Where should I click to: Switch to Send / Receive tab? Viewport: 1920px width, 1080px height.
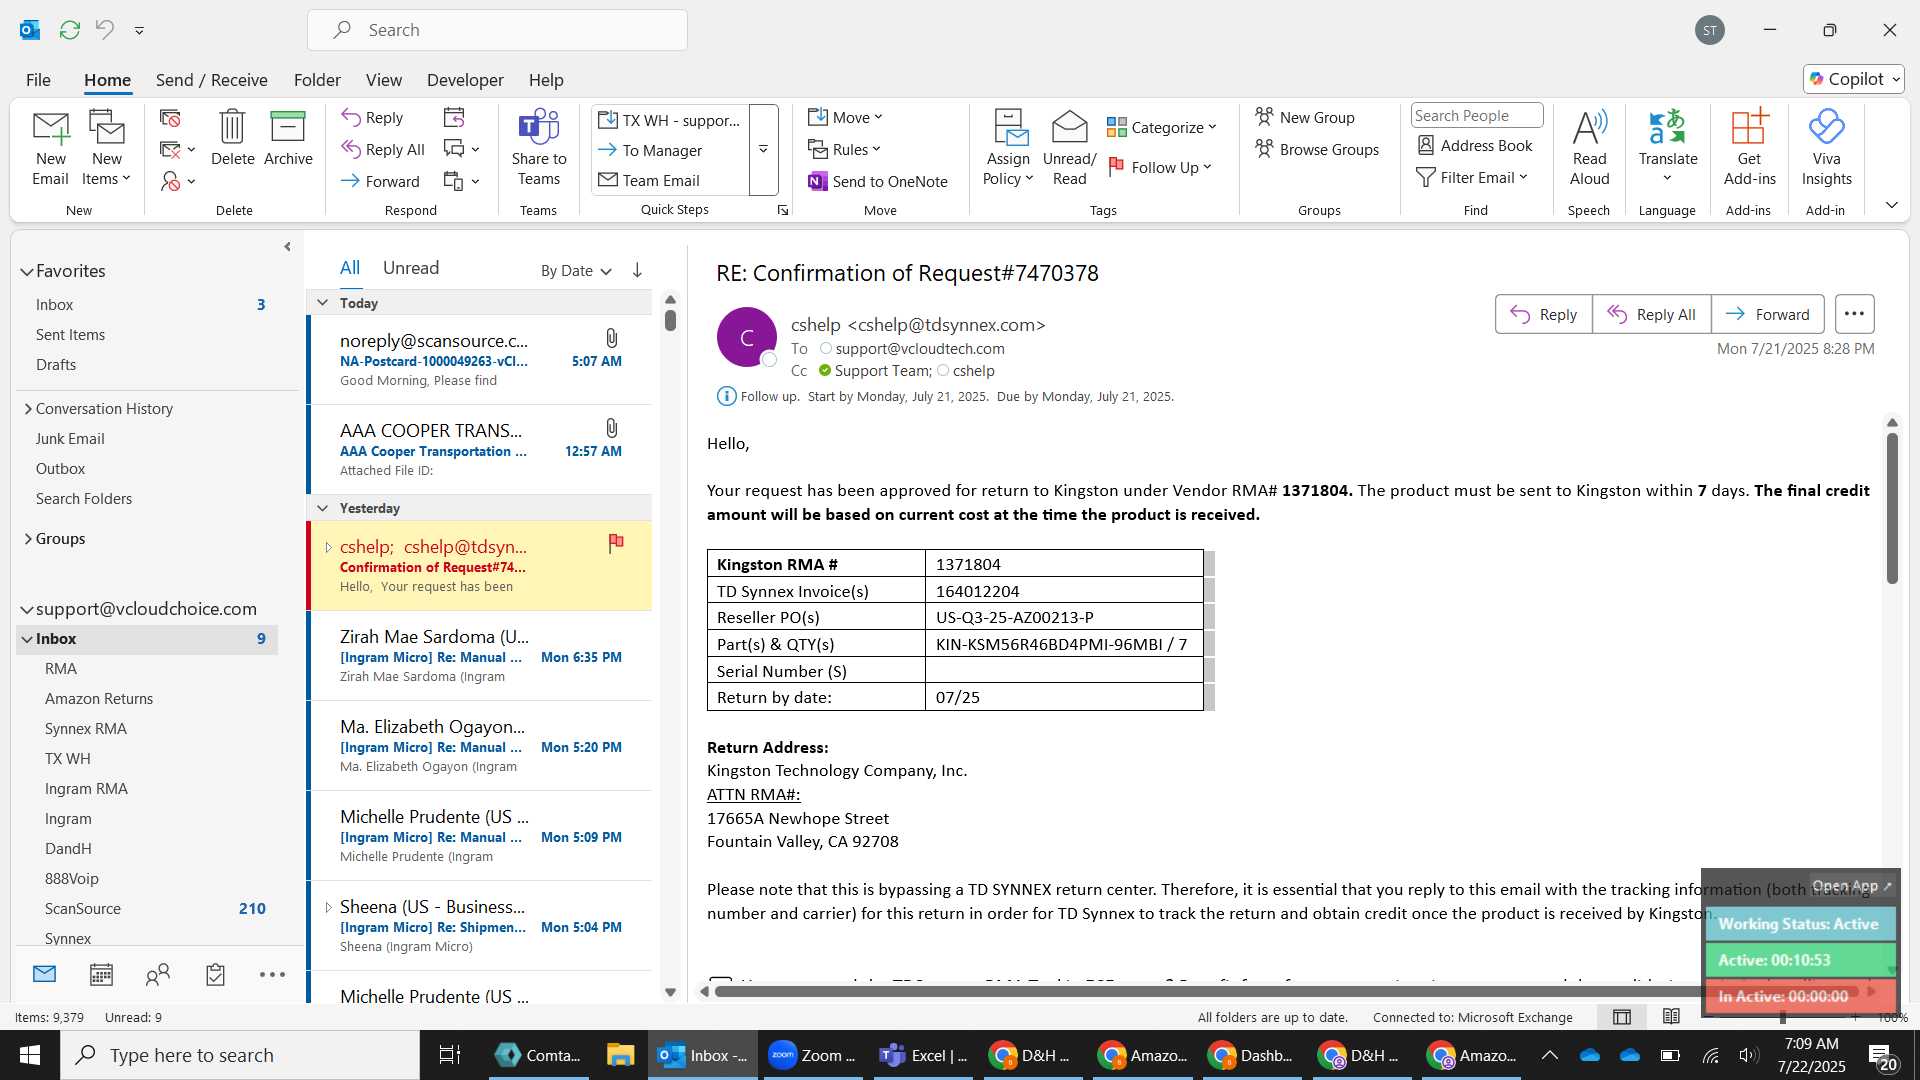tap(211, 79)
